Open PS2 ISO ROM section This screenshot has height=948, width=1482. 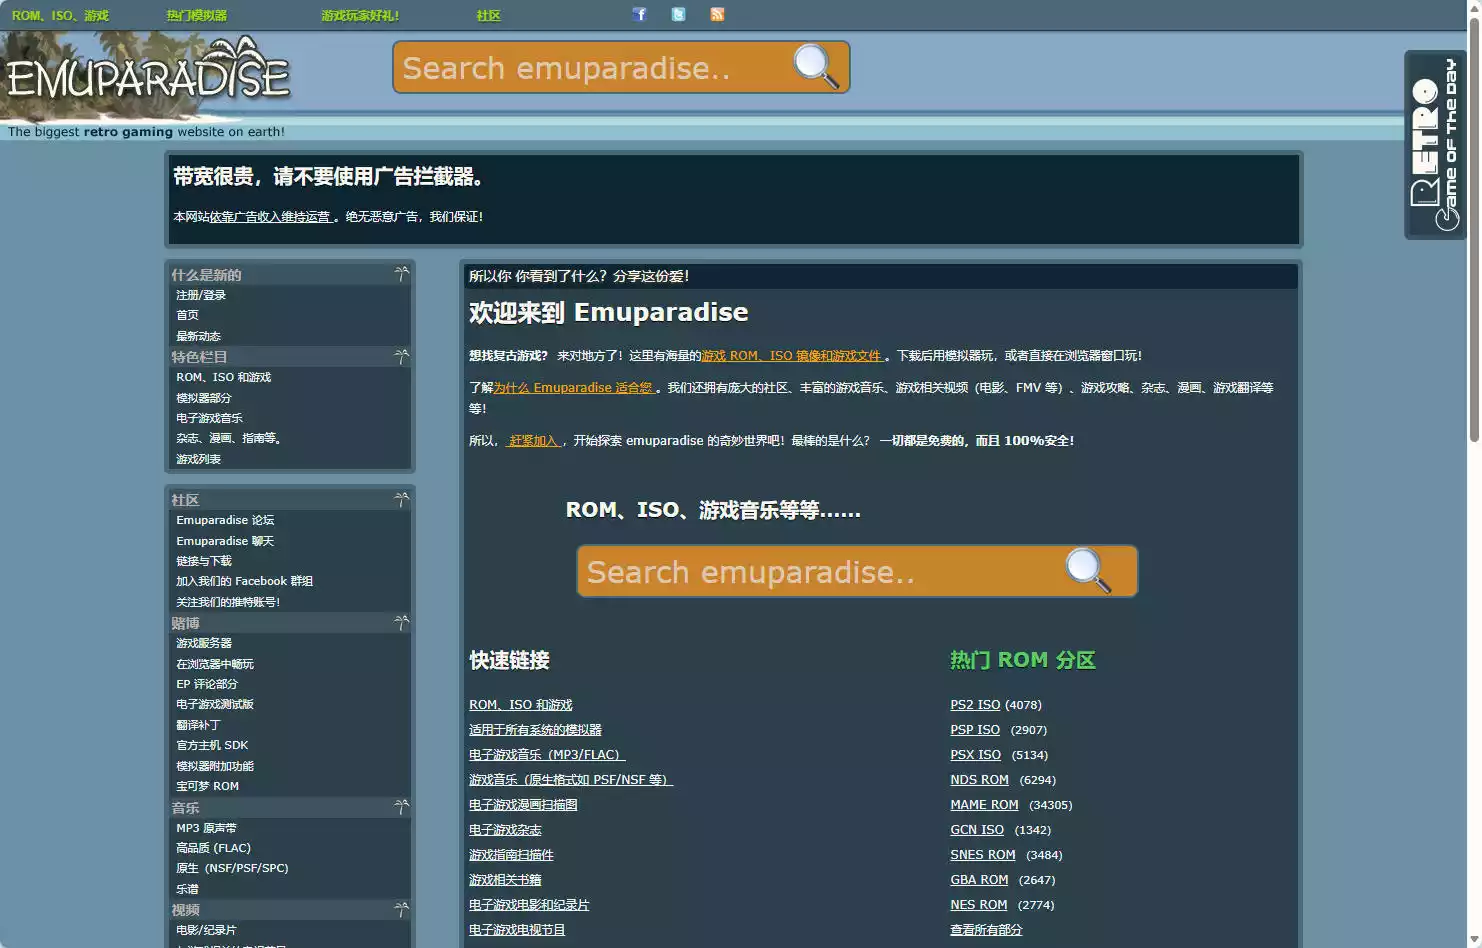tap(975, 705)
